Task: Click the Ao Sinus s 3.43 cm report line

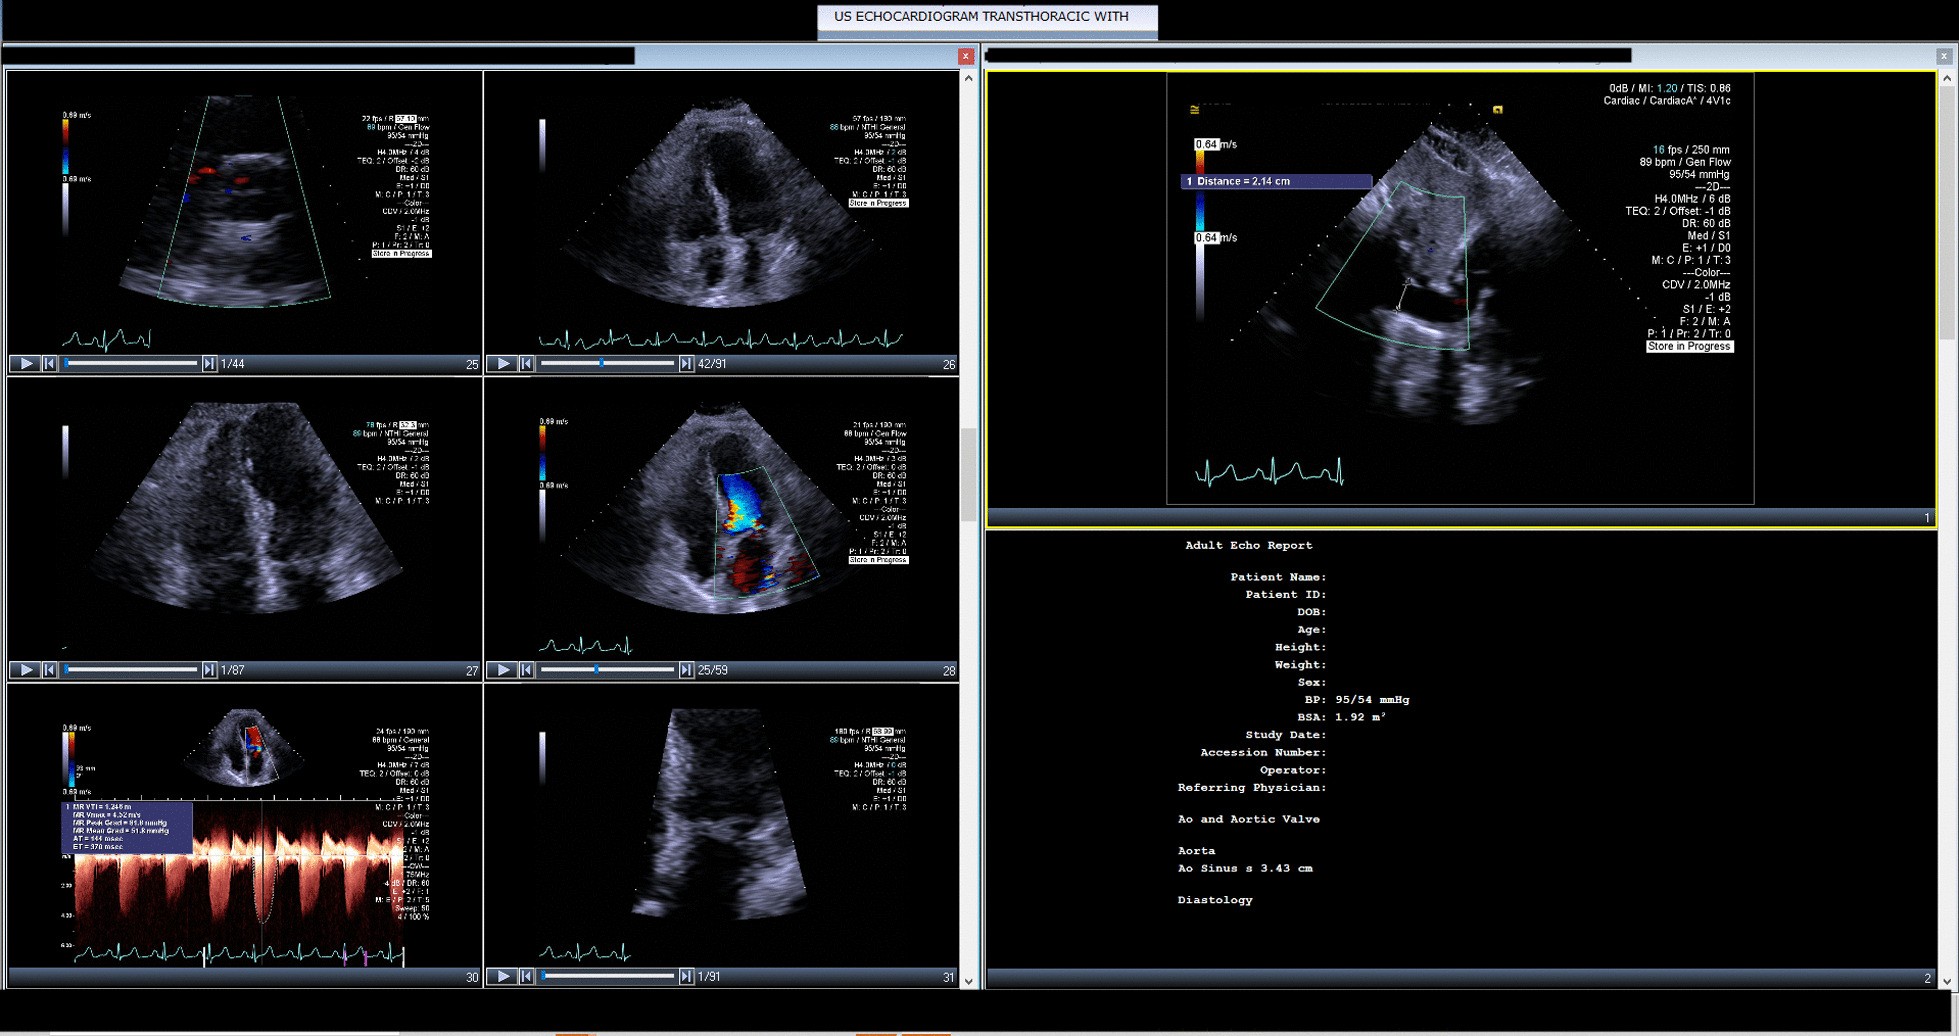Action: 1245,868
